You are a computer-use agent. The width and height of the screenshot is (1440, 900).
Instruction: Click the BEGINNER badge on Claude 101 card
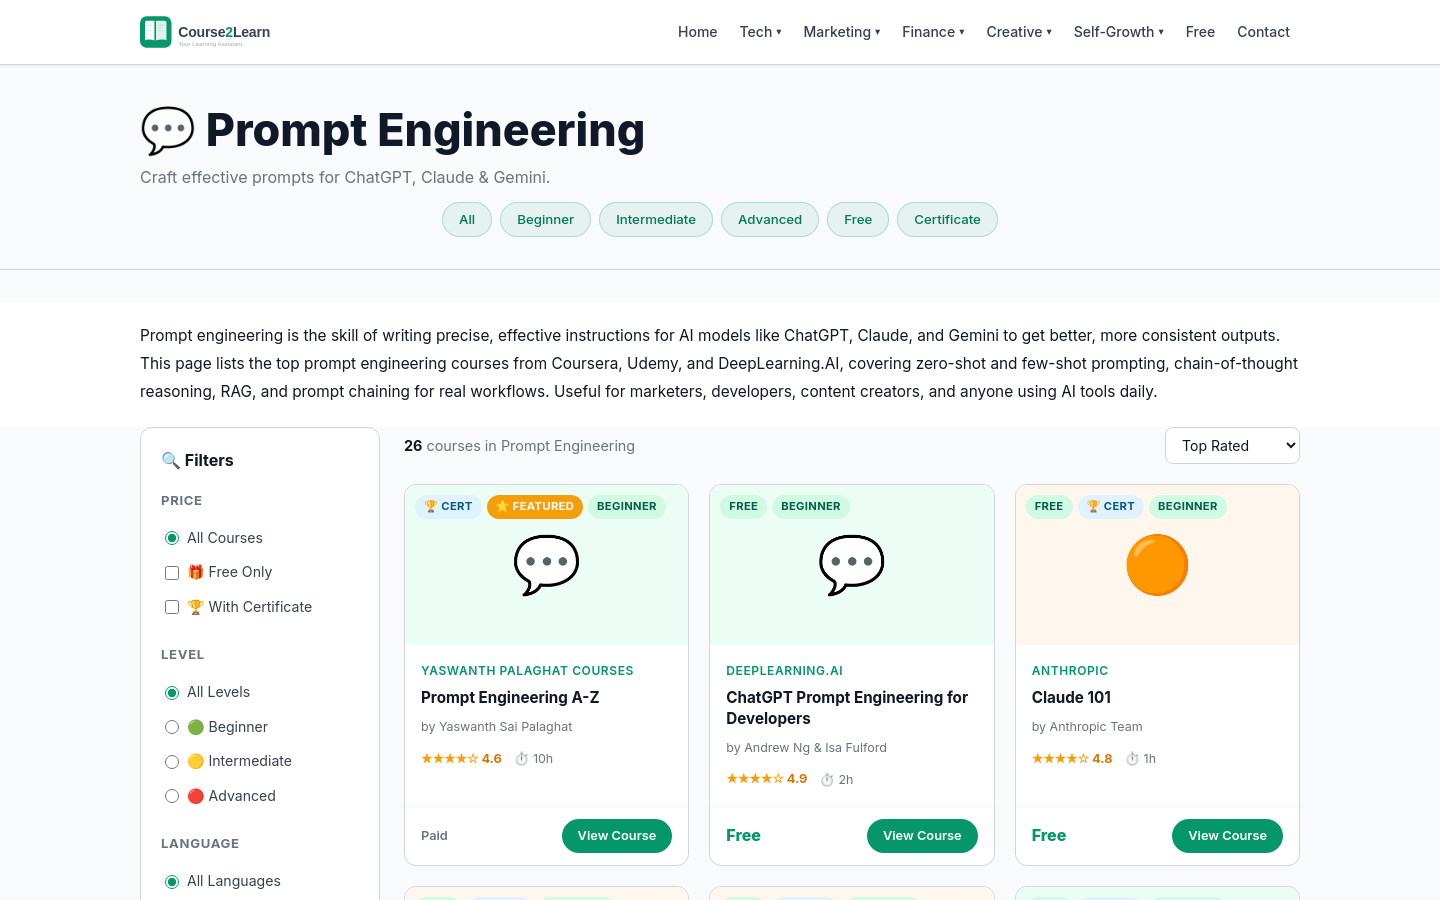[x=1187, y=507]
